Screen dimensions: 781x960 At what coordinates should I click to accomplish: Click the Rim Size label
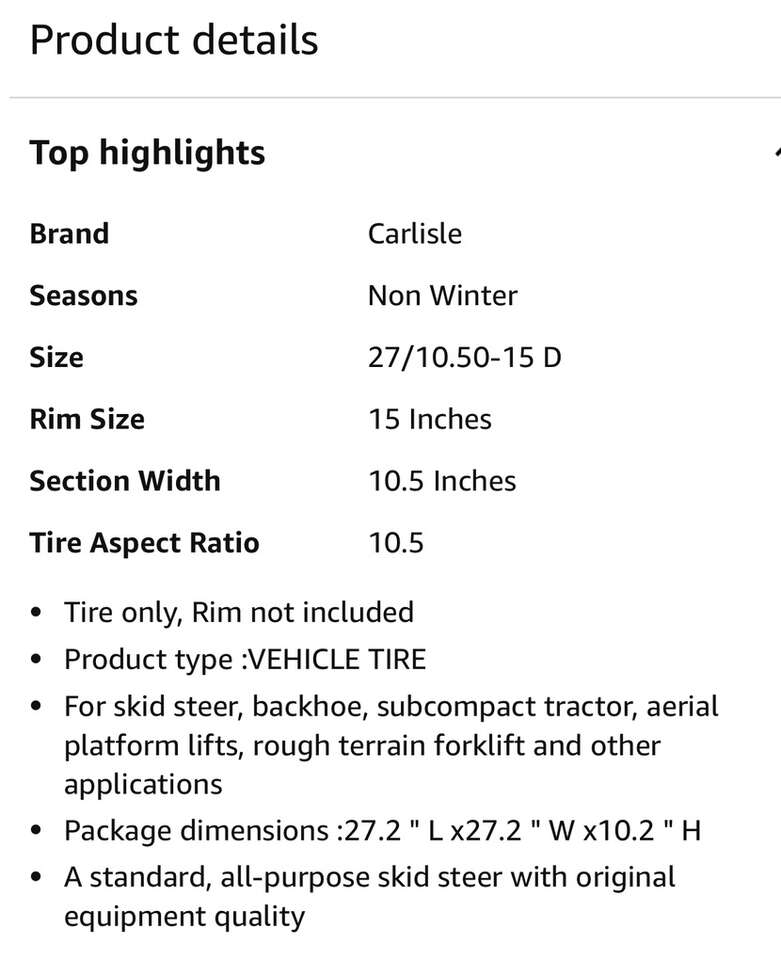coord(87,419)
